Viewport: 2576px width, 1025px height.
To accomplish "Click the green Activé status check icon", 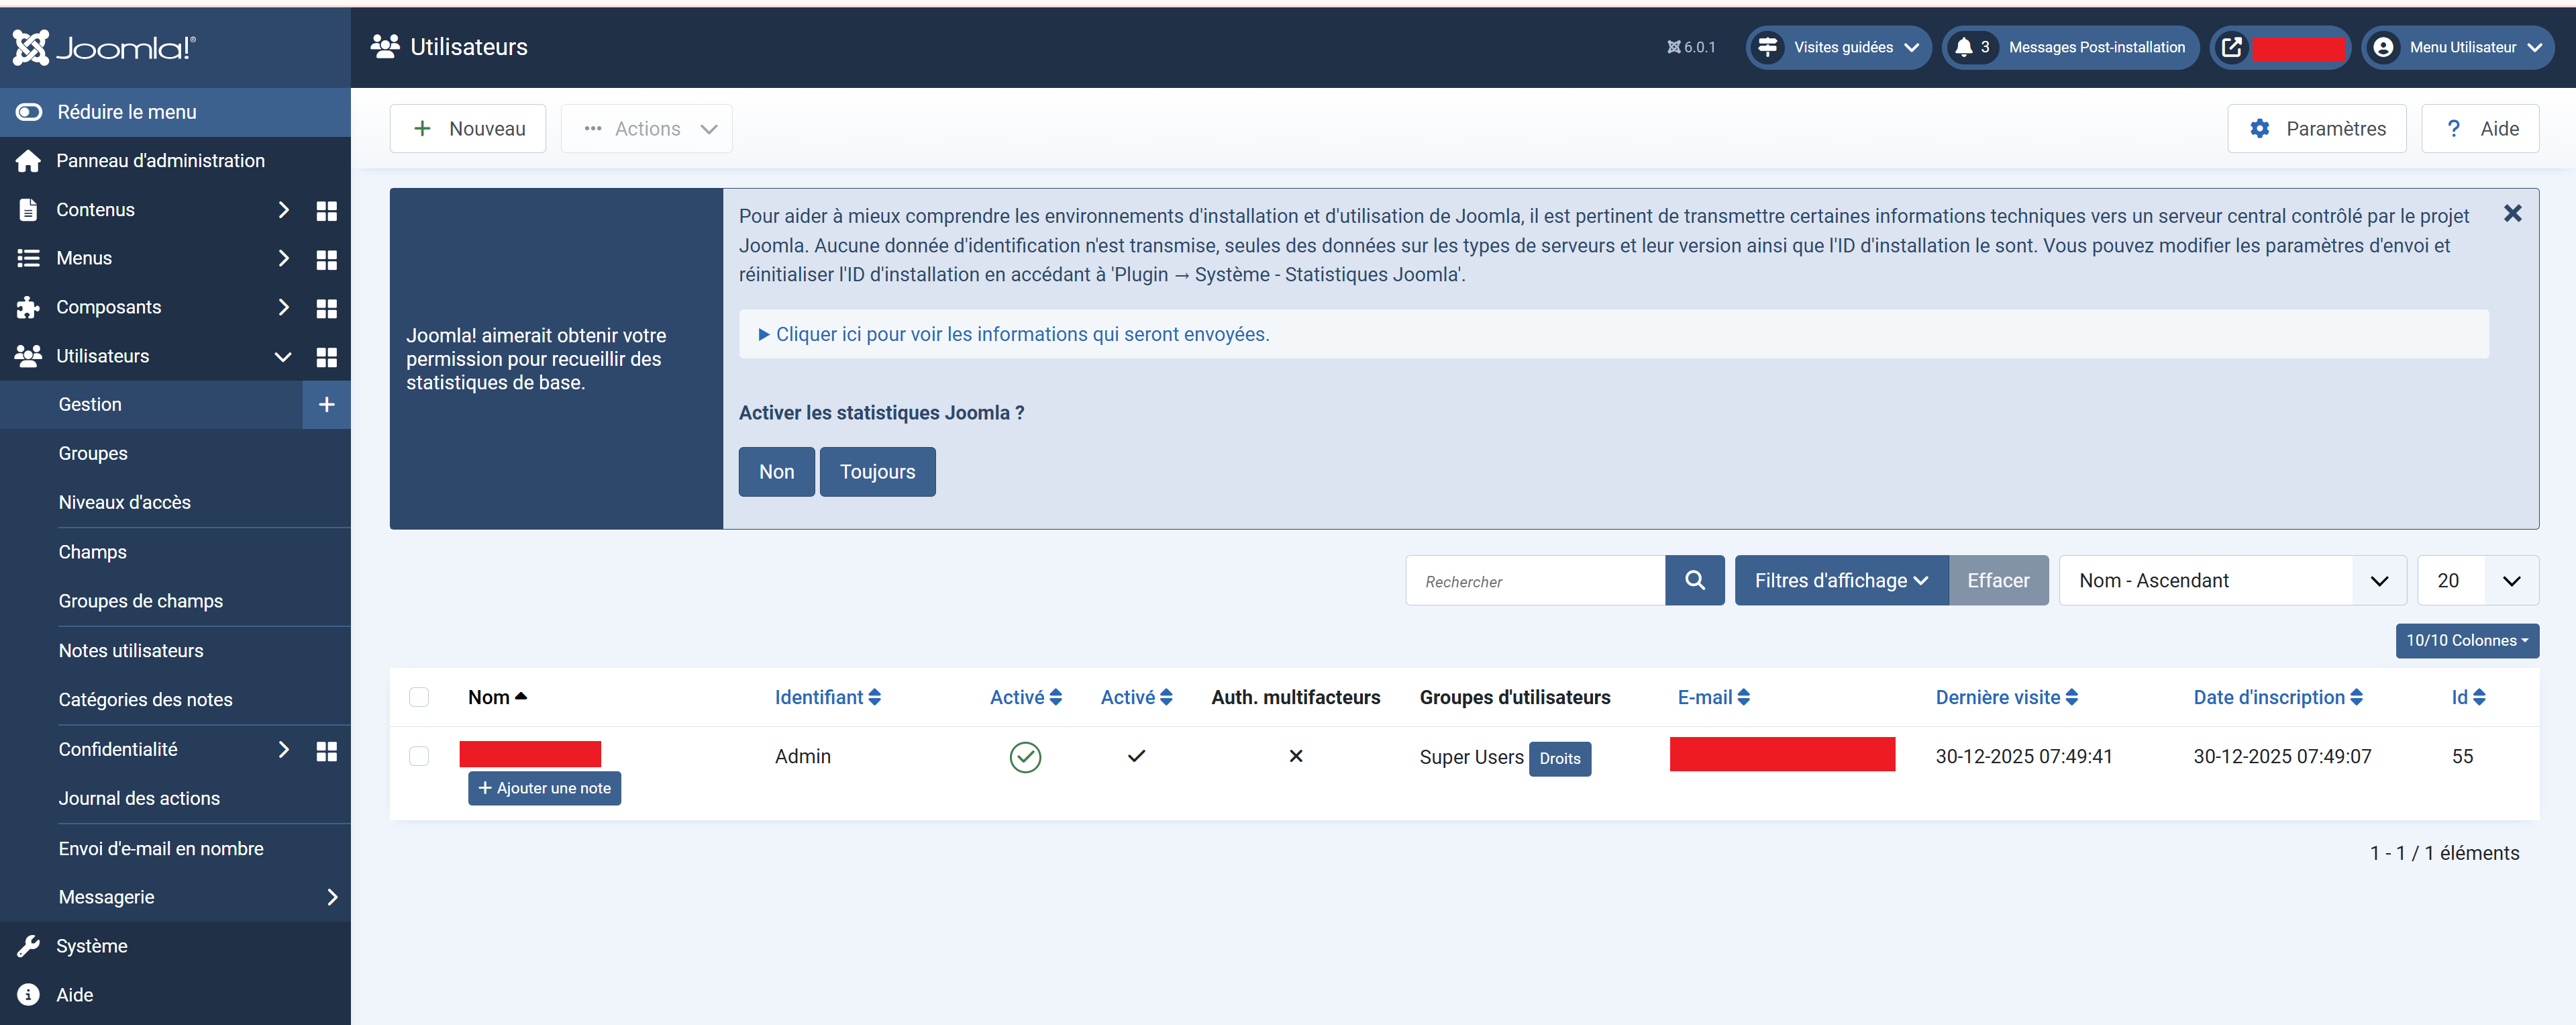I will coord(1025,757).
